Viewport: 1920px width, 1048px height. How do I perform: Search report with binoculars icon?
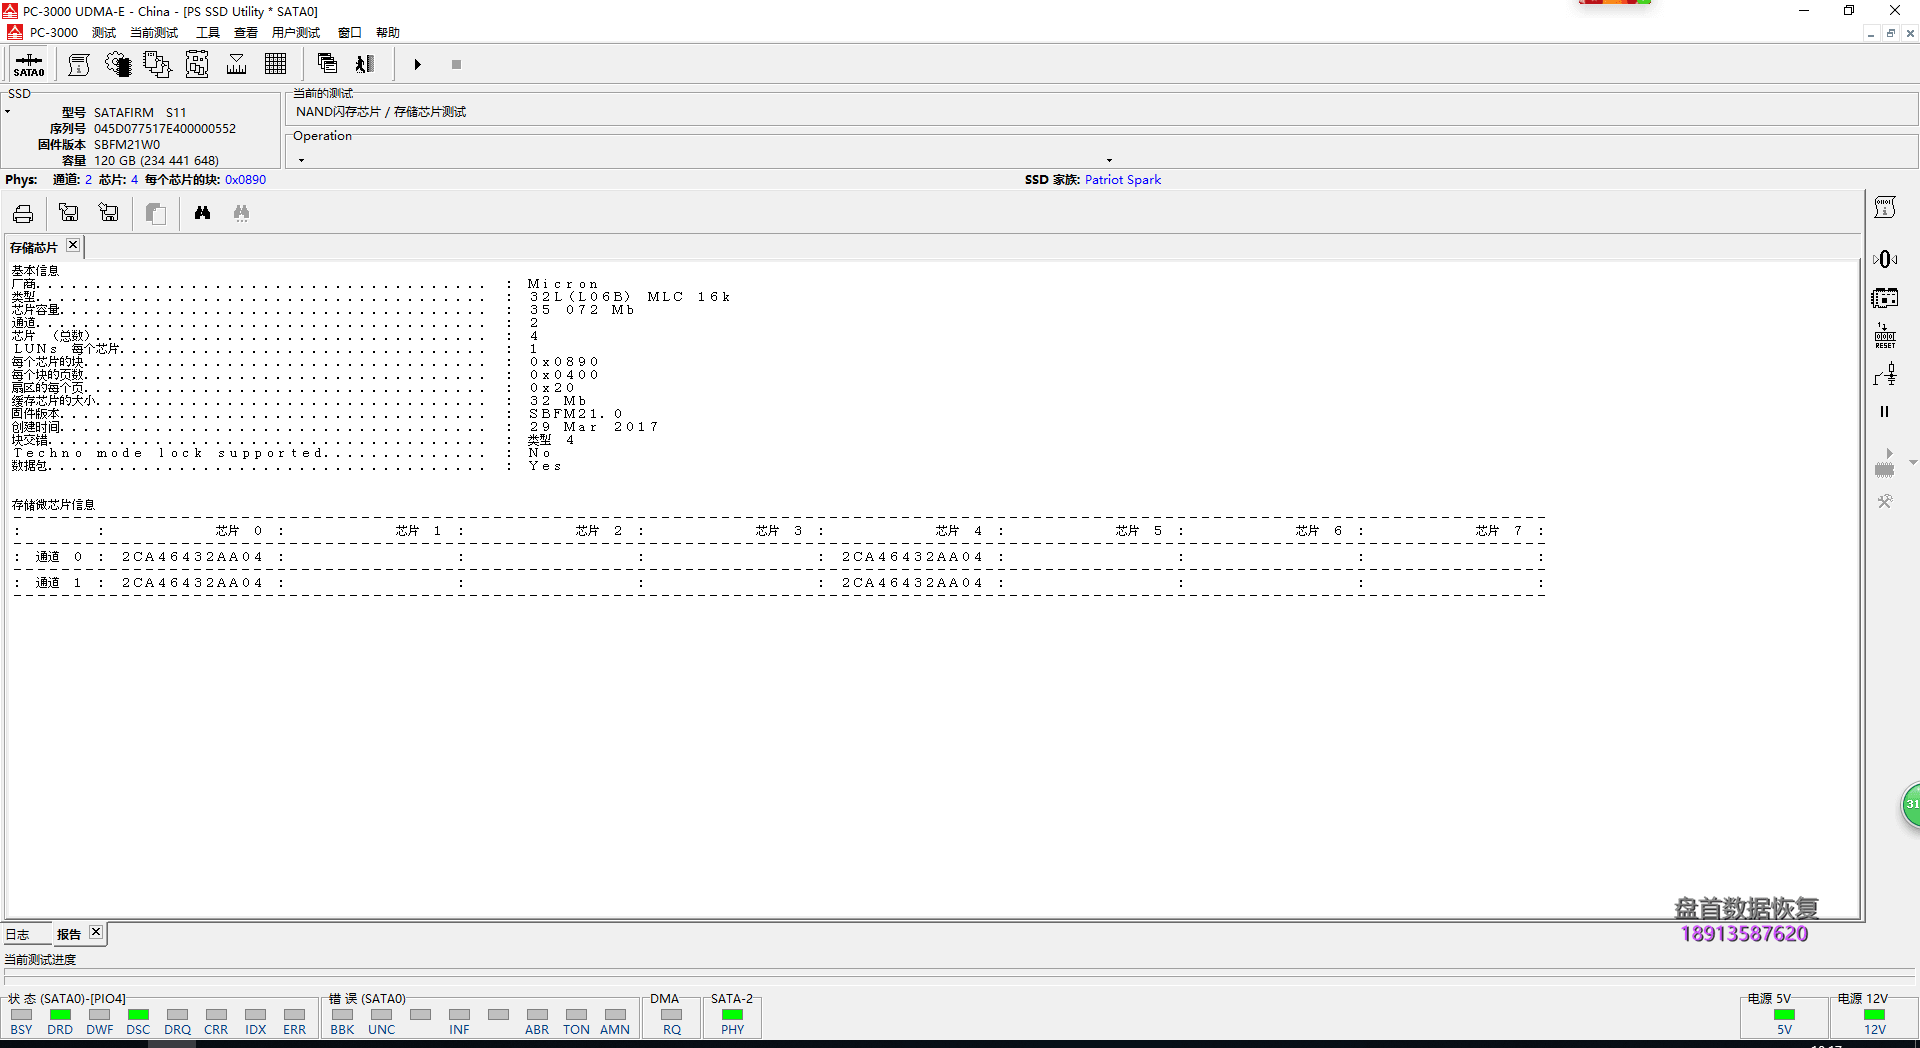click(202, 213)
